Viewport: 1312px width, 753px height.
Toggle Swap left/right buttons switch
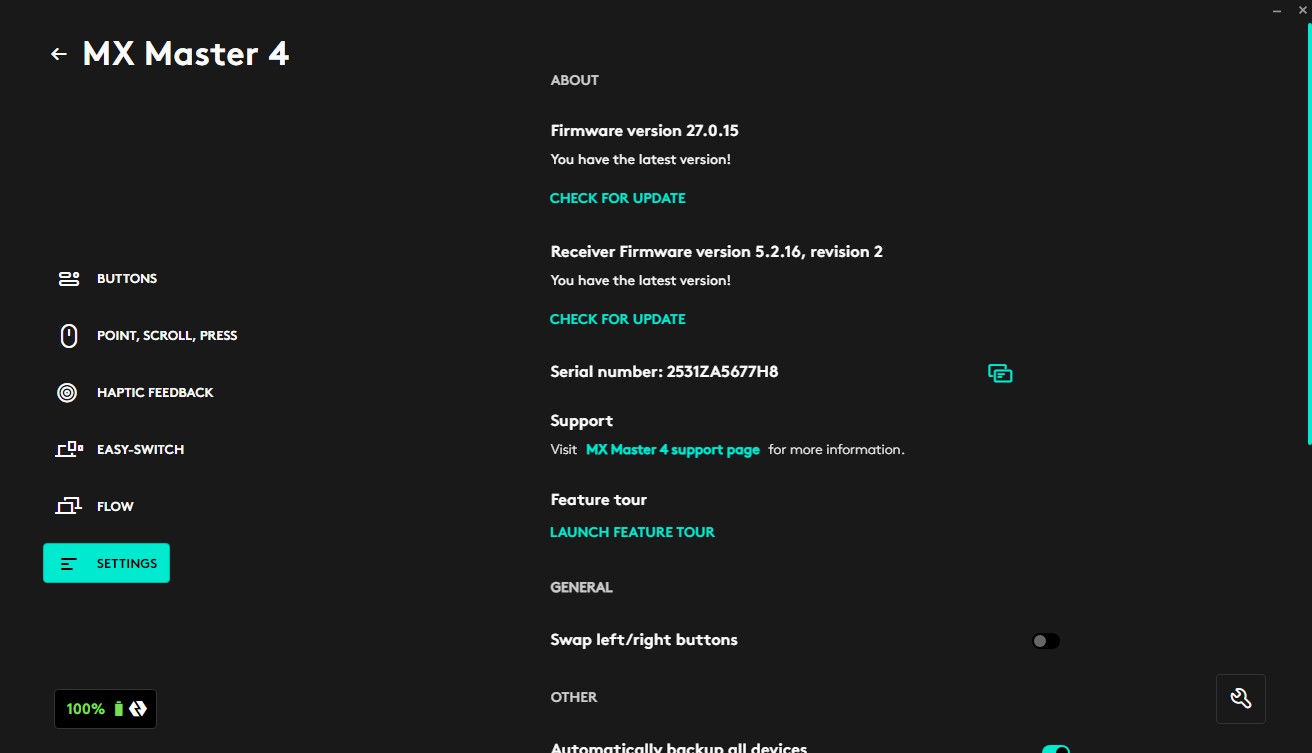click(x=1046, y=641)
